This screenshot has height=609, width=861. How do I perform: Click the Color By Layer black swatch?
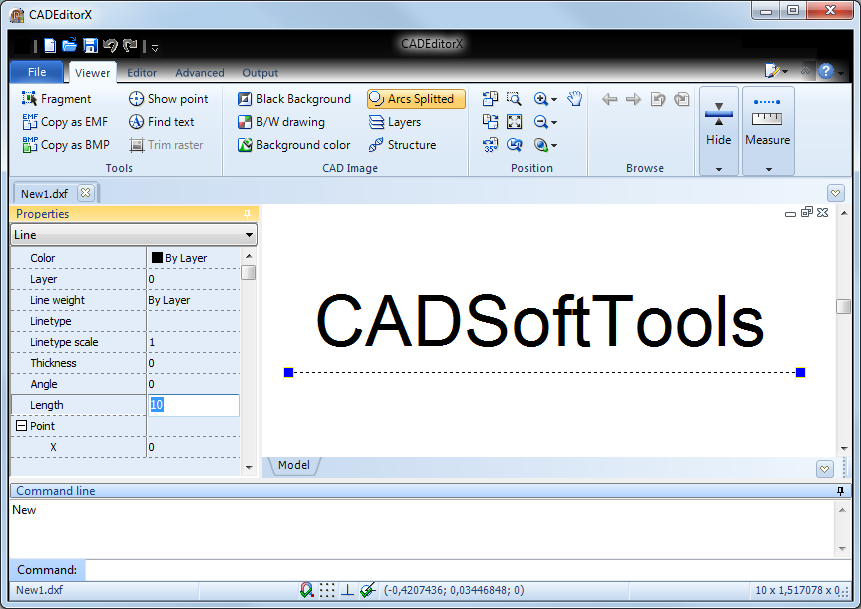(157, 258)
